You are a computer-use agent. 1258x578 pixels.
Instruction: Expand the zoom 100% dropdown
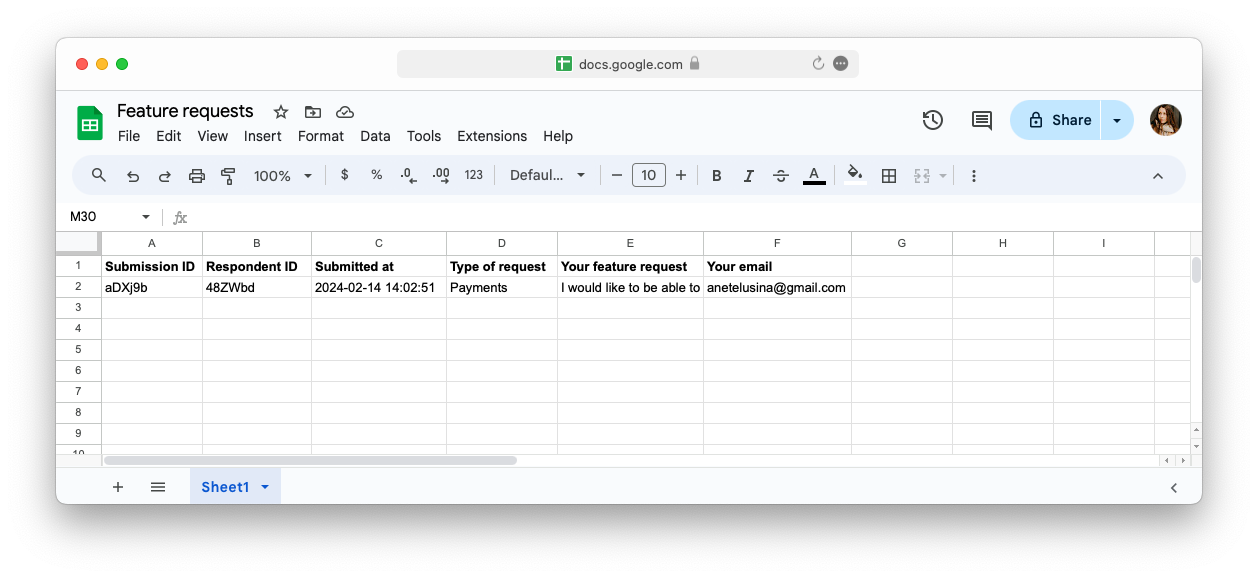283,176
